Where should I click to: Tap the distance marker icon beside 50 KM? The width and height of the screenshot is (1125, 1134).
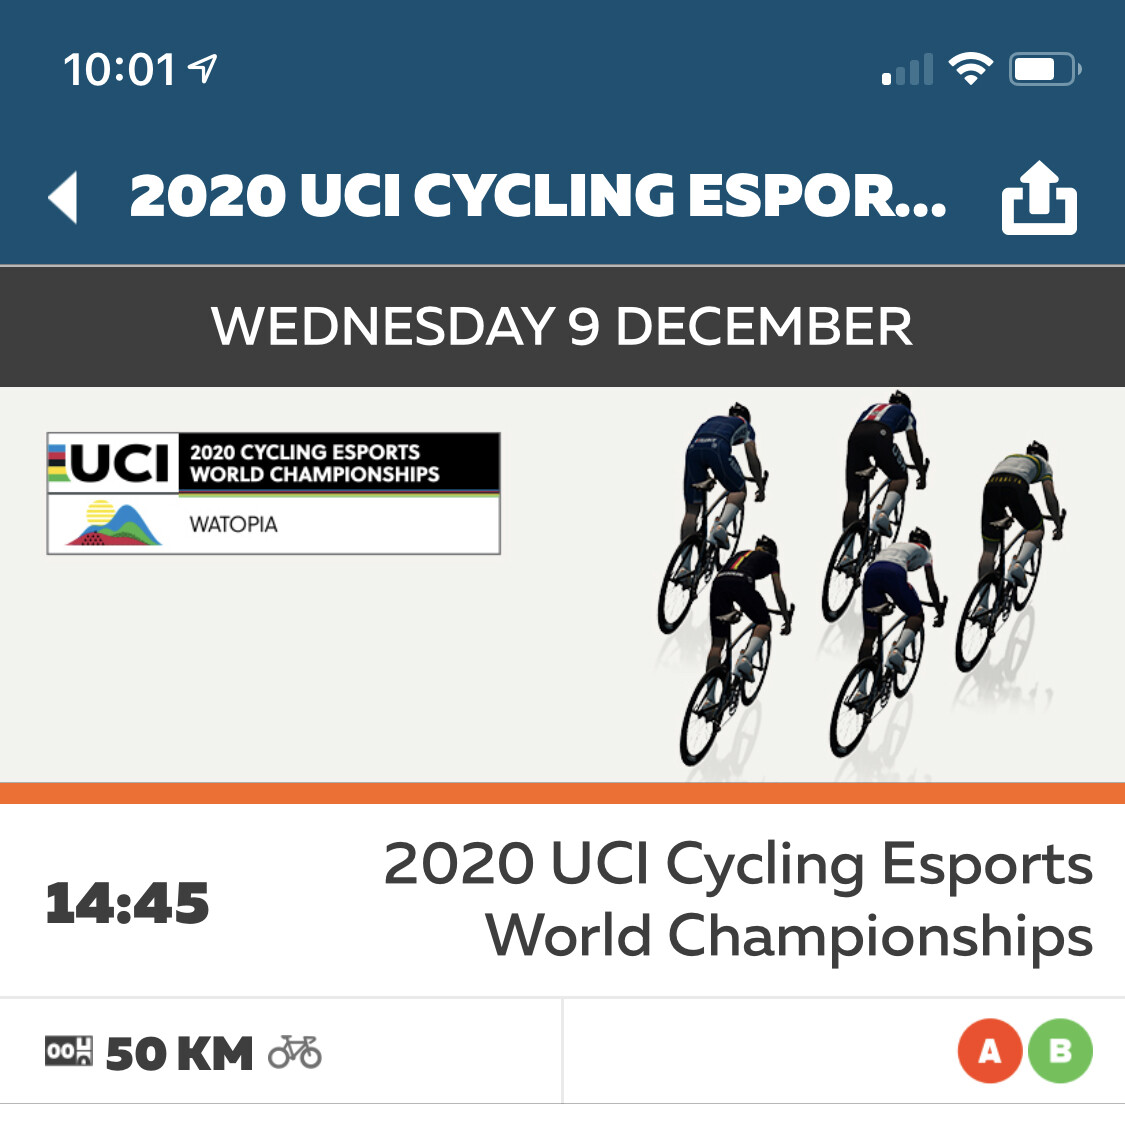coord(69,1052)
